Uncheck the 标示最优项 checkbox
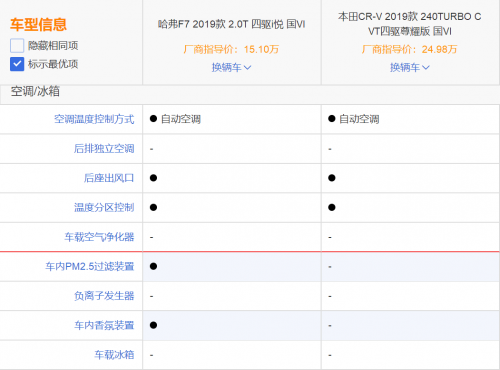The image size is (500, 370). [x=17, y=64]
